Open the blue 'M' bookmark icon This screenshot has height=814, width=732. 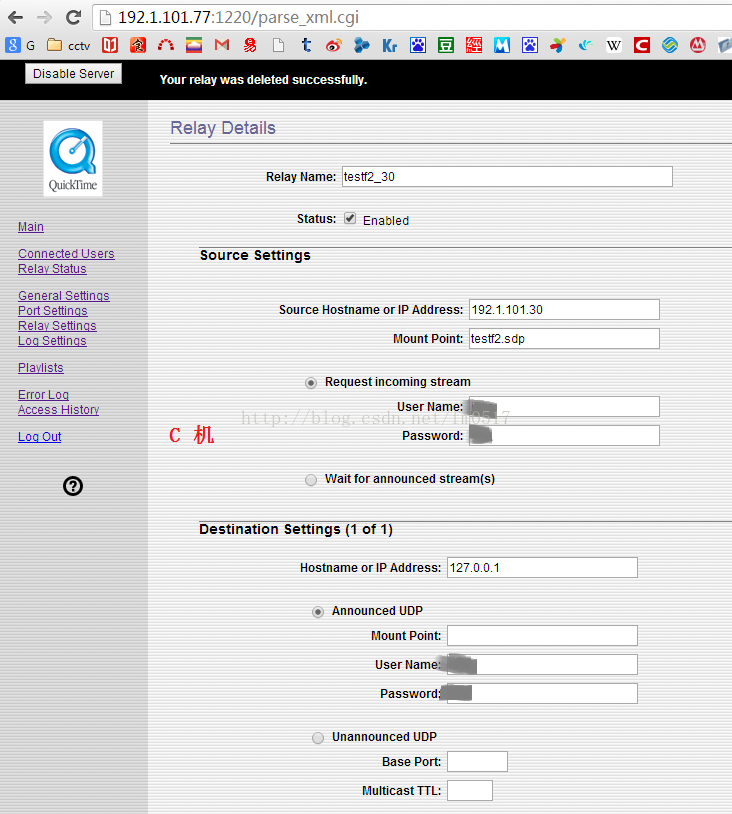pos(502,46)
